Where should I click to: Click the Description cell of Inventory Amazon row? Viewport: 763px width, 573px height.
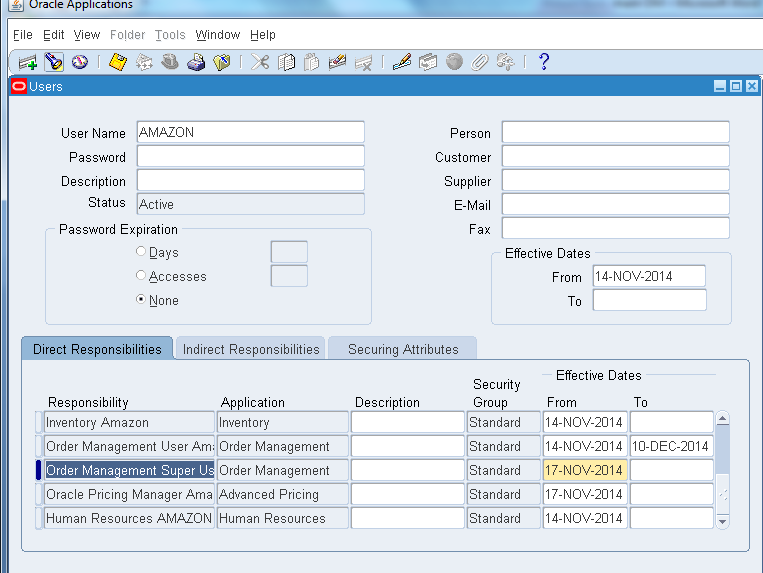click(408, 422)
